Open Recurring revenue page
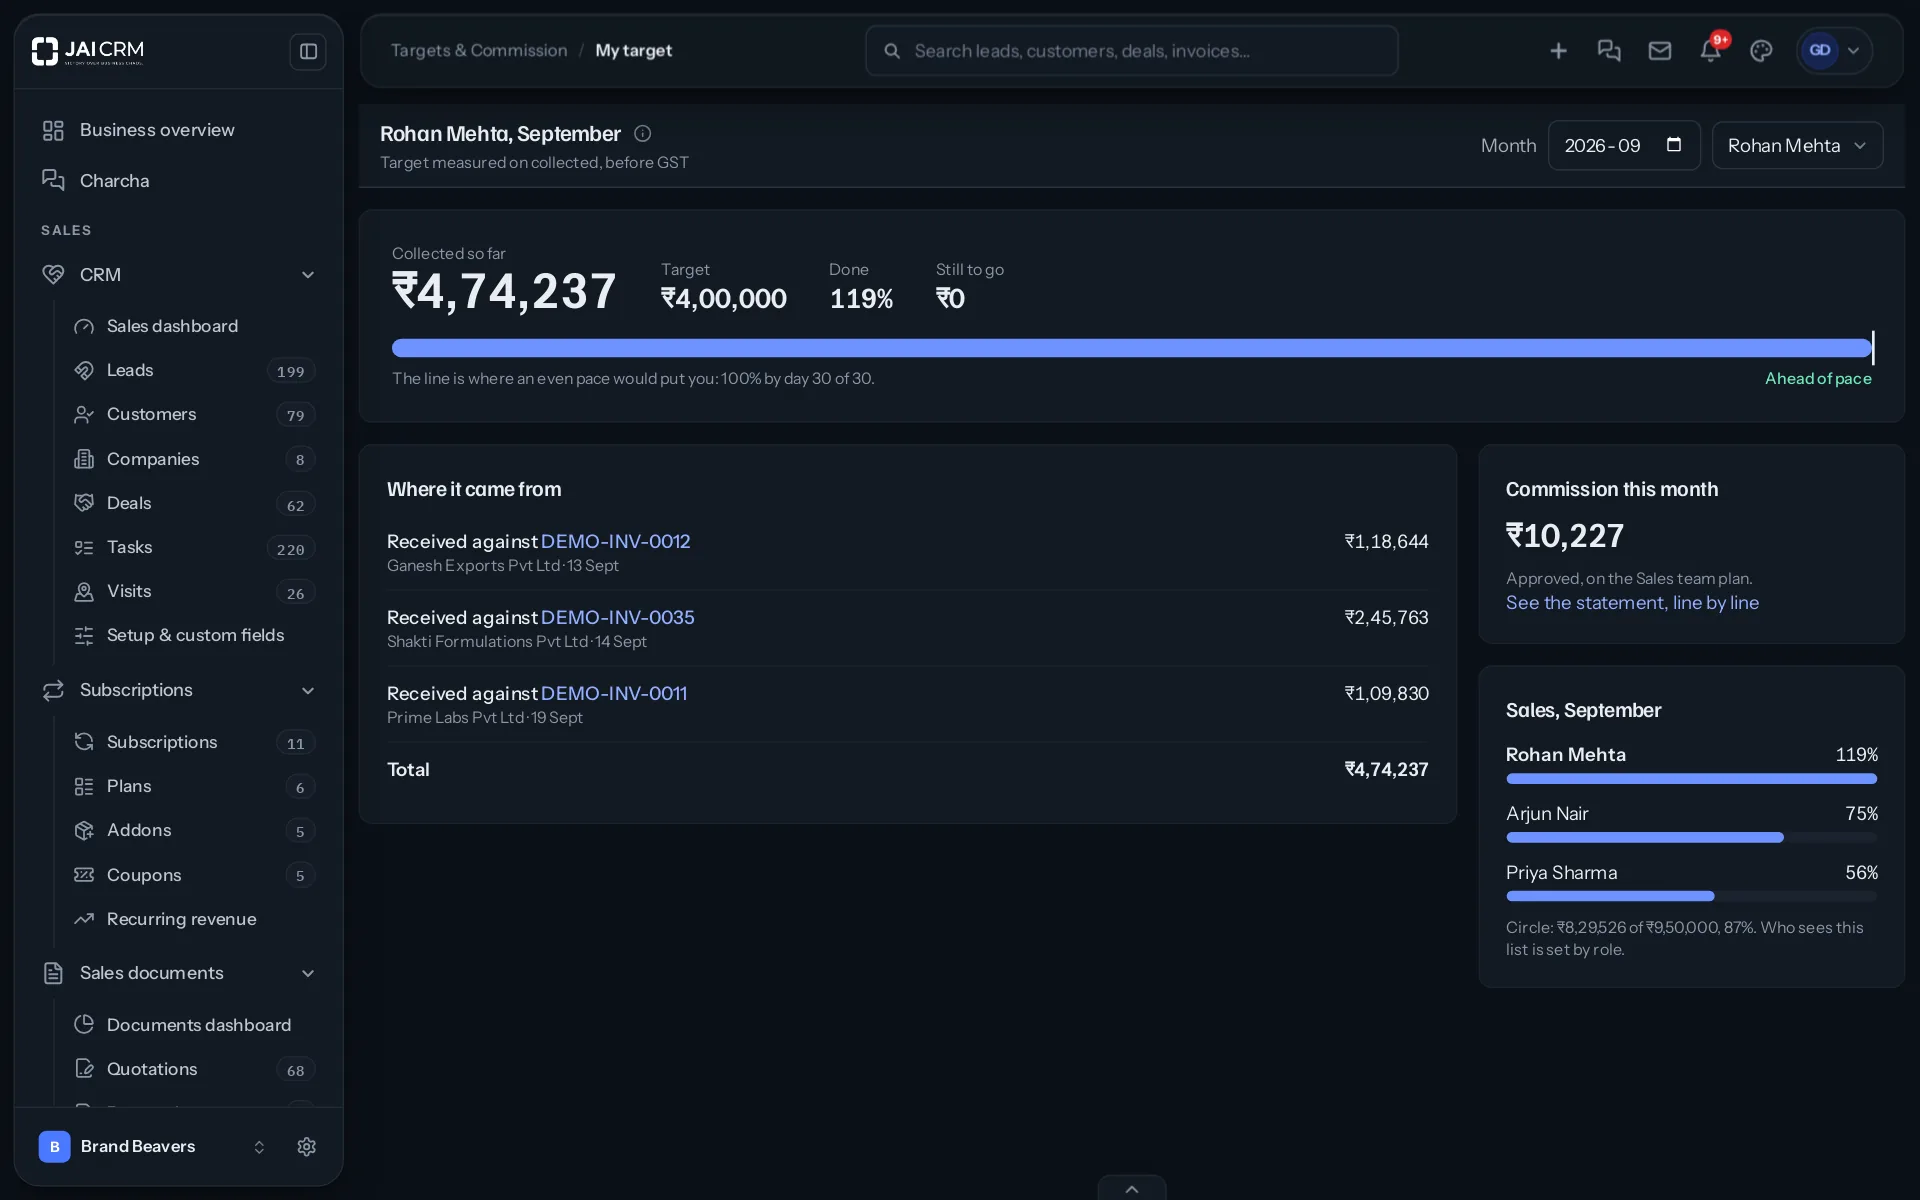The image size is (1920, 1200). click(x=194, y=919)
